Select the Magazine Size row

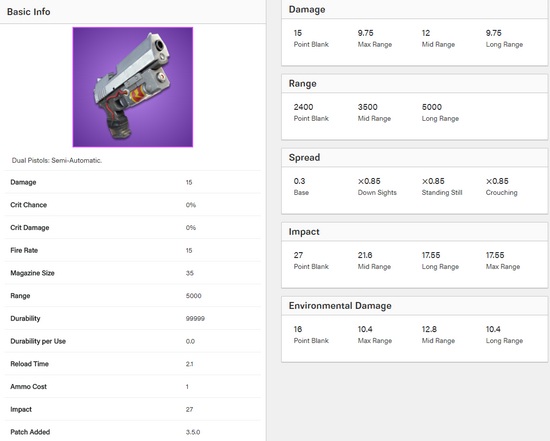pyautogui.click(x=132, y=273)
